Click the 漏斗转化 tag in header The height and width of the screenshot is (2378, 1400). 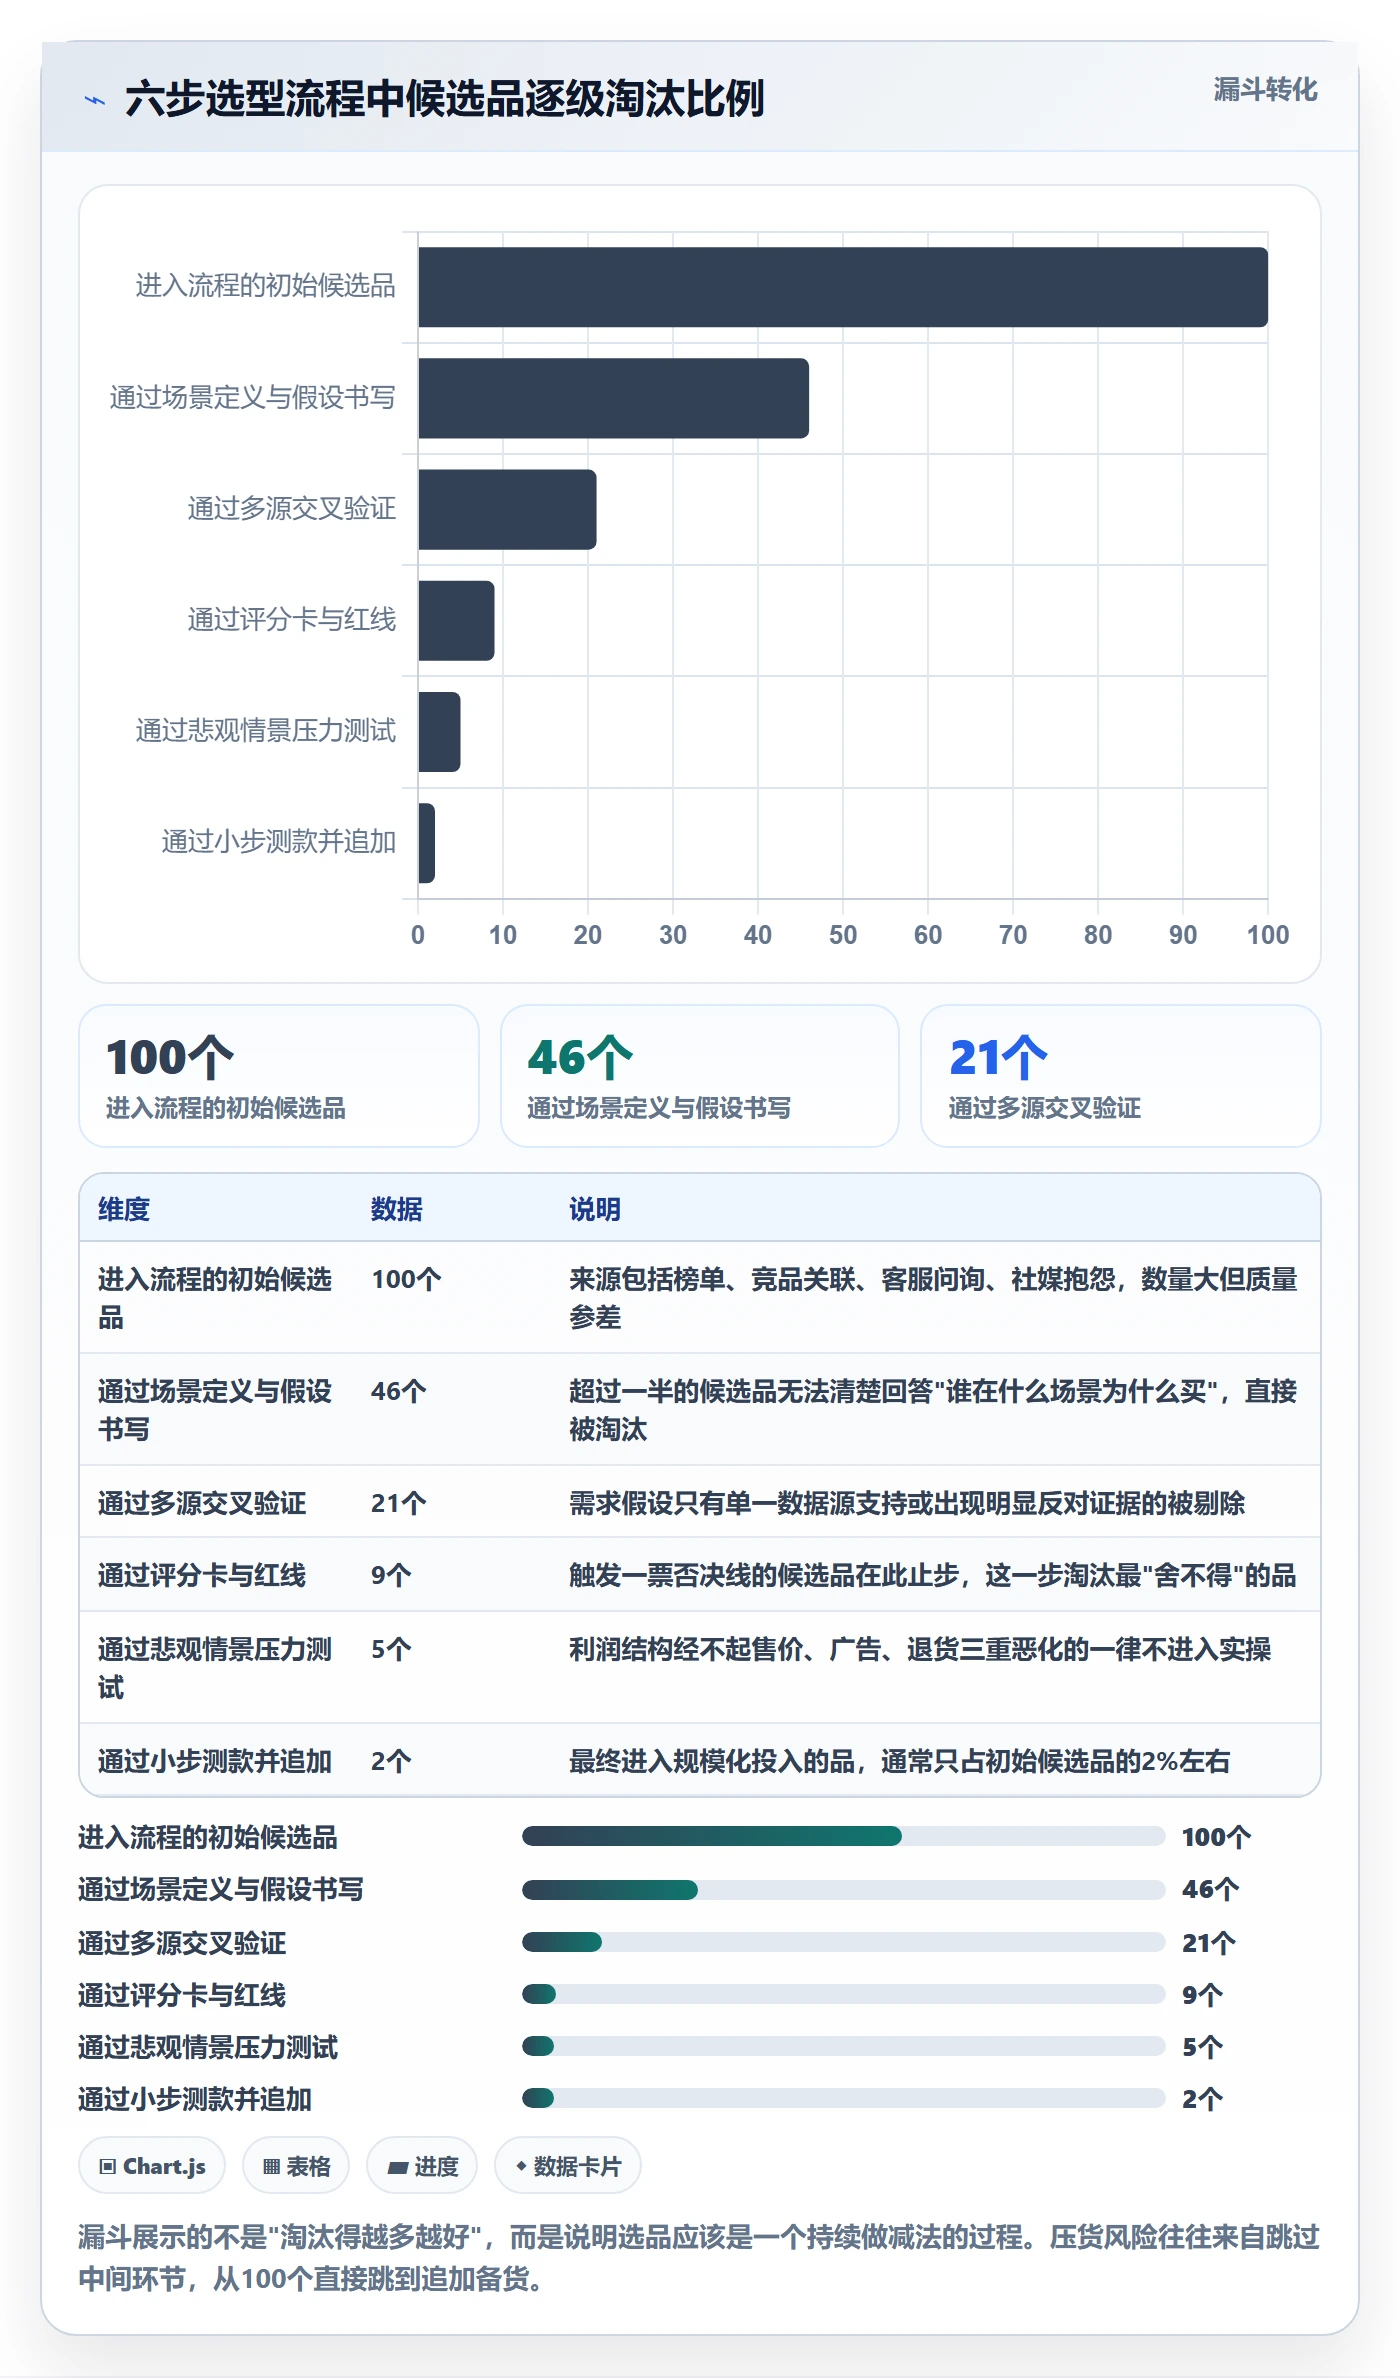pyautogui.click(x=1265, y=90)
